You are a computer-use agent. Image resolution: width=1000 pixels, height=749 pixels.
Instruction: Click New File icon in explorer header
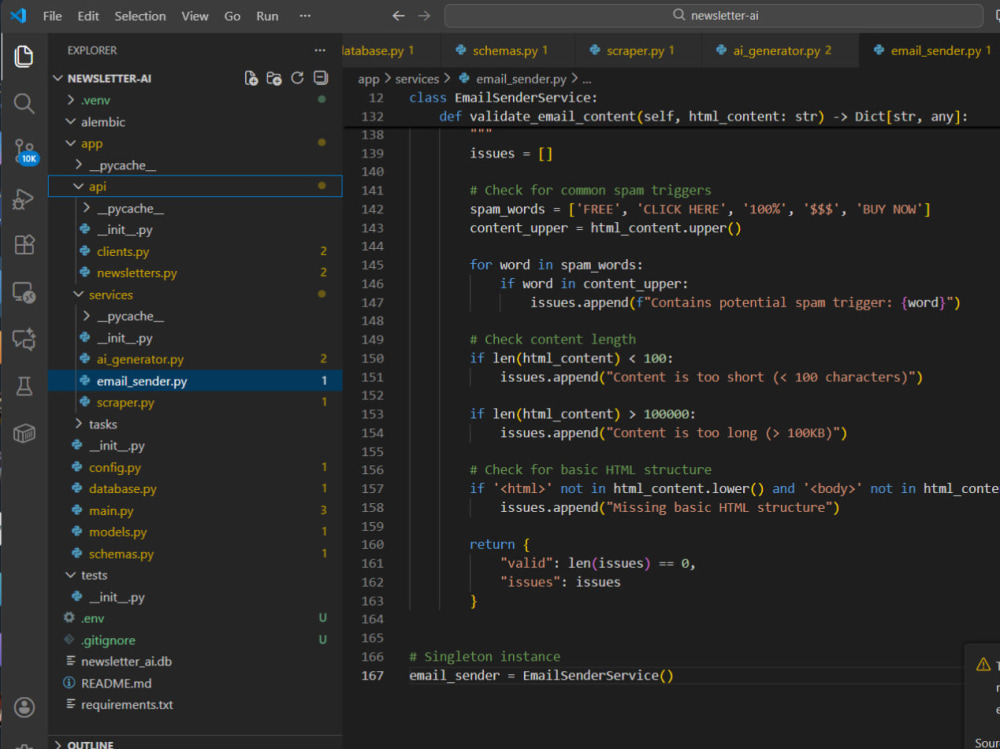pos(252,79)
